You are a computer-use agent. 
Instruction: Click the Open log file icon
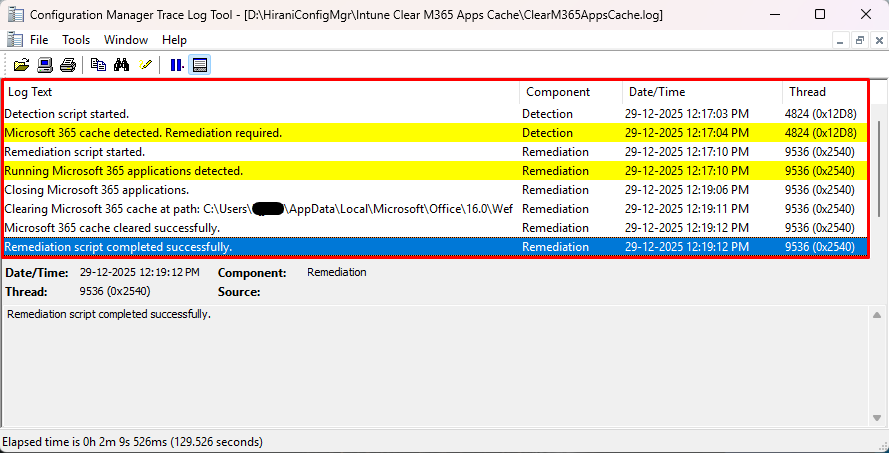[21, 65]
